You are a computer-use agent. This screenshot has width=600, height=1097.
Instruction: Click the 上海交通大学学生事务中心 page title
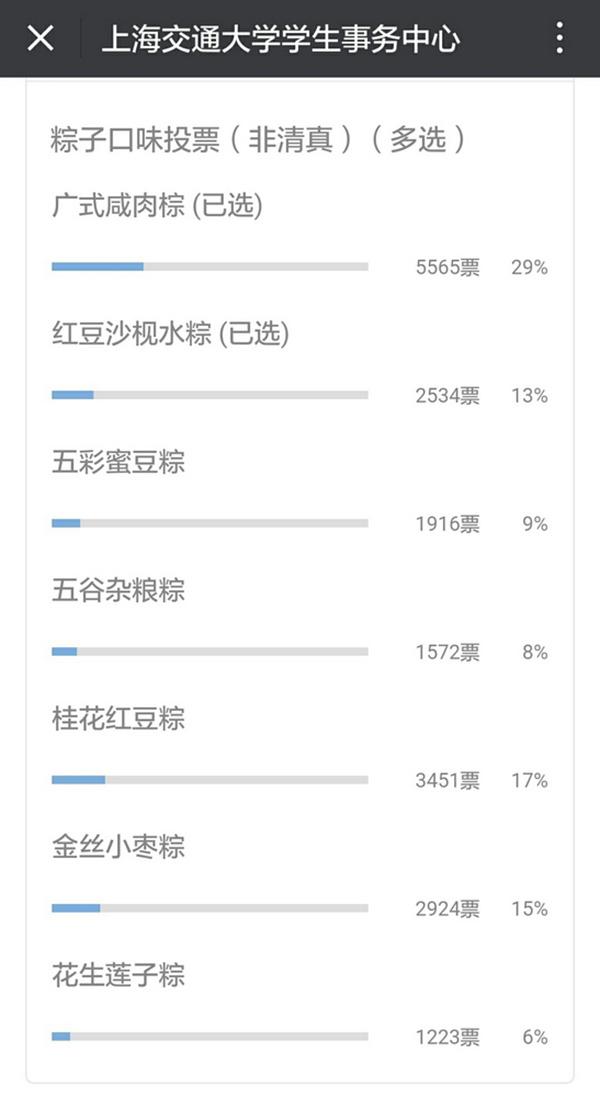click(281, 39)
